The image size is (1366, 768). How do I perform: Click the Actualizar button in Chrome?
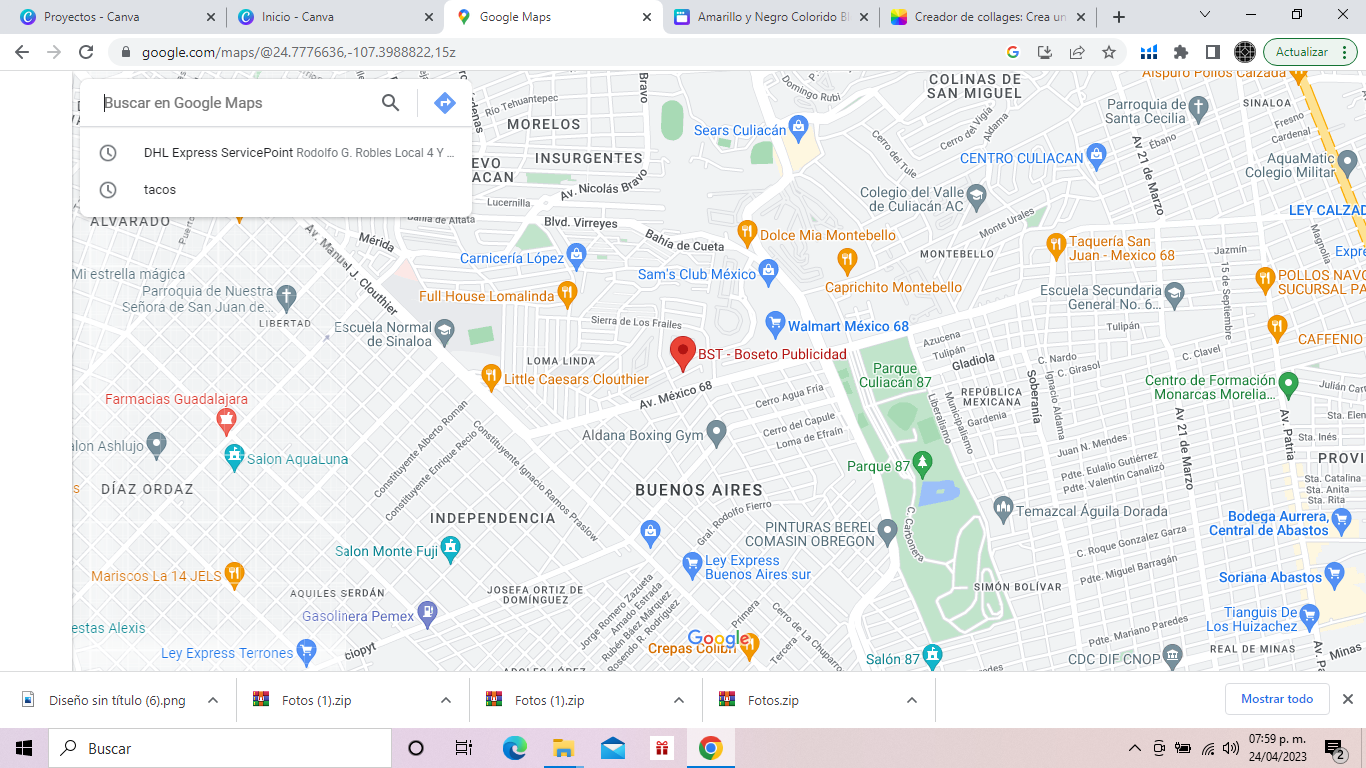pos(1310,52)
